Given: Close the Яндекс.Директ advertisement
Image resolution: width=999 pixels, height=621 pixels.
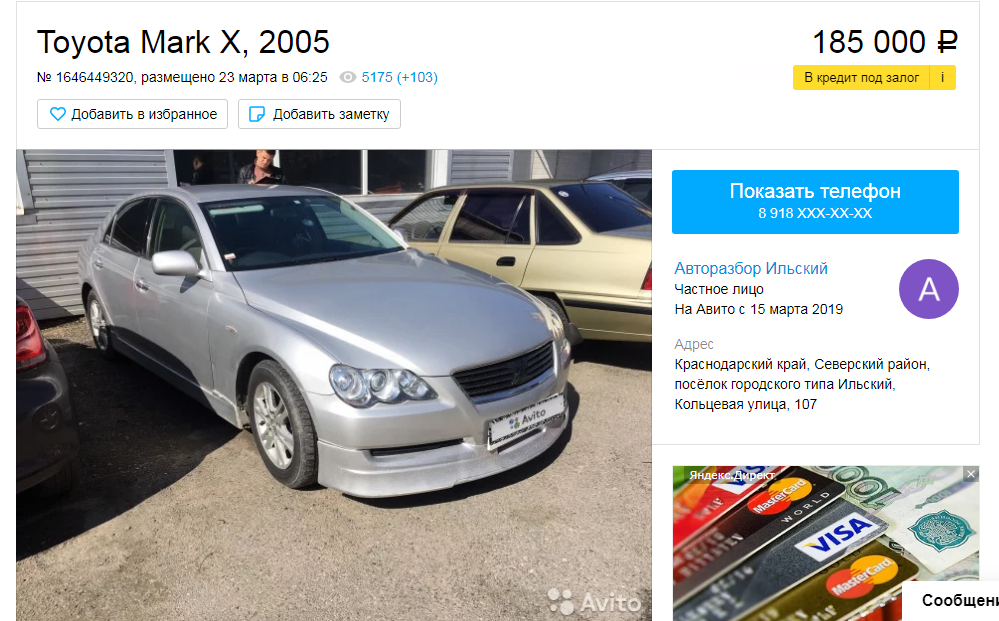Looking at the screenshot, I should click(x=971, y=474).
